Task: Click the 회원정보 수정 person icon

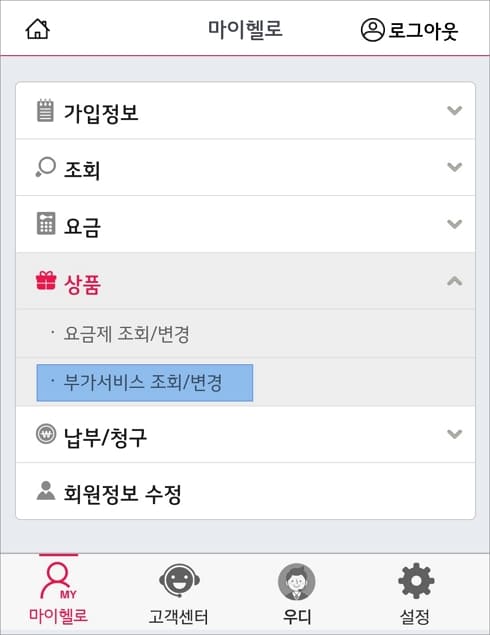Action: click(x=46, y=491)
